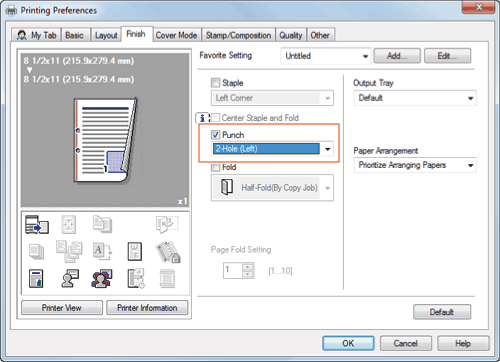Click the x1 copies indicator in preview
500x362 pixels.
[x=182, y=201]
